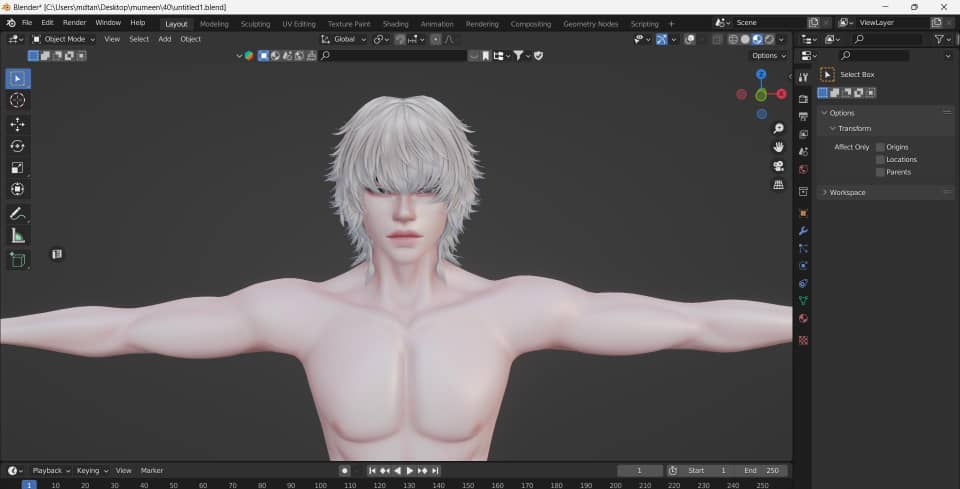Select the Scale tool
The width and height of the screenshot is (960, 489).
click(x=18, y=168)
